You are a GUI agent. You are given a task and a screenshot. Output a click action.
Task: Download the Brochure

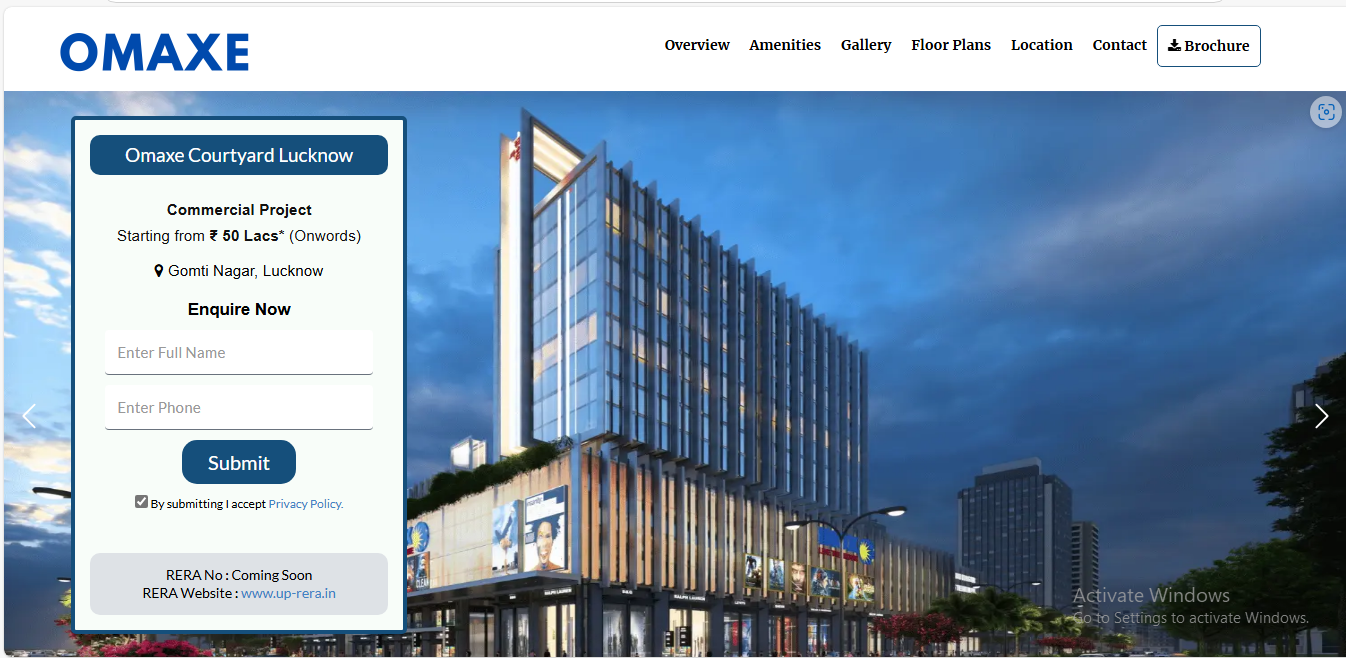(1209, 46)
